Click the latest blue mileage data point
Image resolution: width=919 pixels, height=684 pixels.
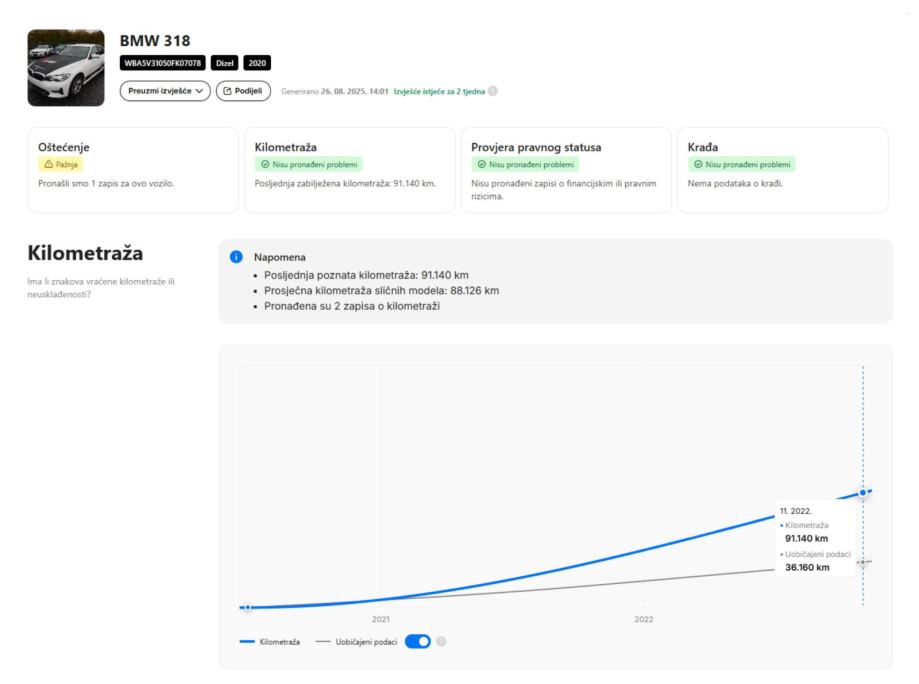point(862,494)
